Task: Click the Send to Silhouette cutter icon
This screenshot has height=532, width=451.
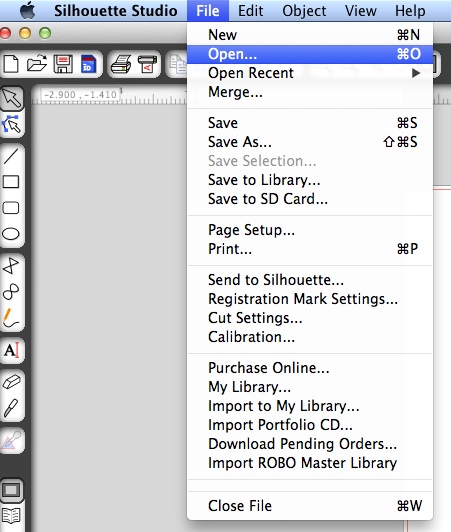Action: pos(147,64)
